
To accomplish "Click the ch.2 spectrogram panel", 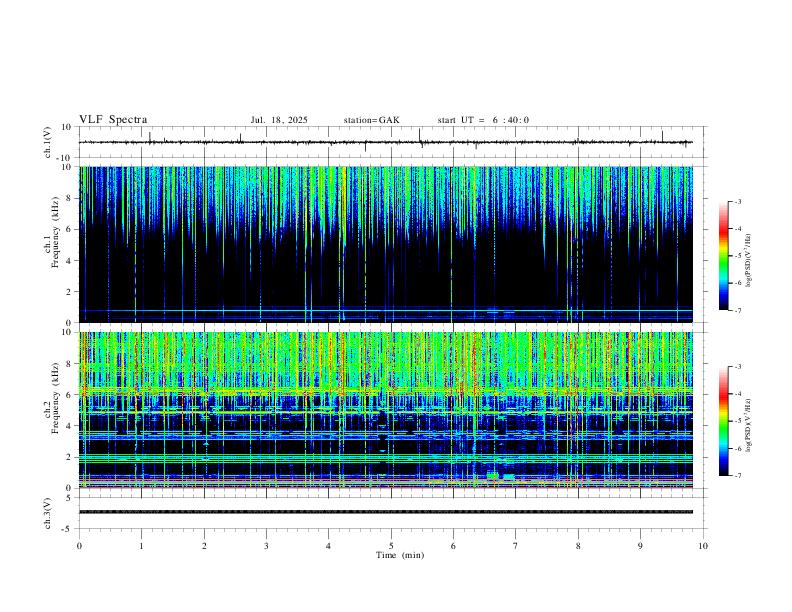I will pos(386,410).
